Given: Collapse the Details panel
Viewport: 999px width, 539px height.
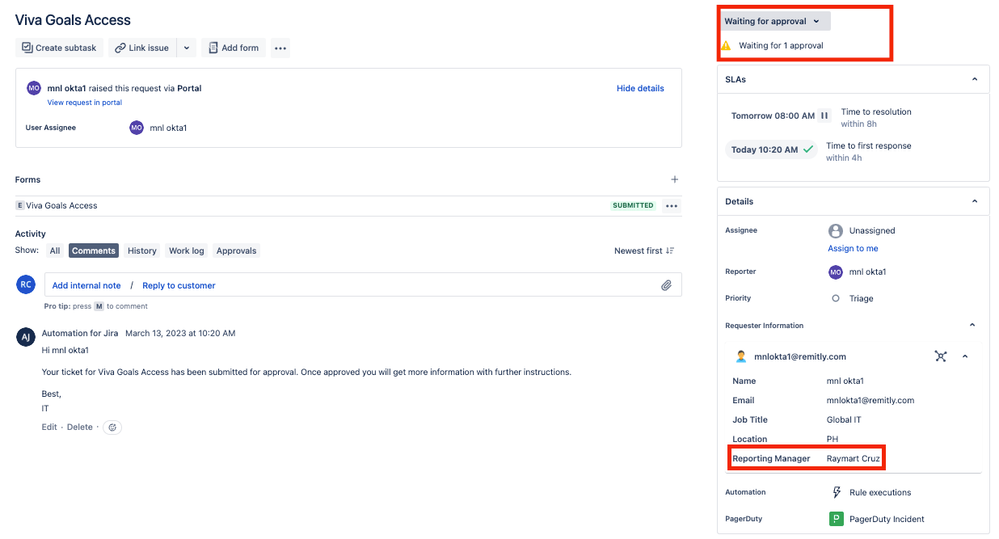Looking at the screenshot, I should [974, 201].
